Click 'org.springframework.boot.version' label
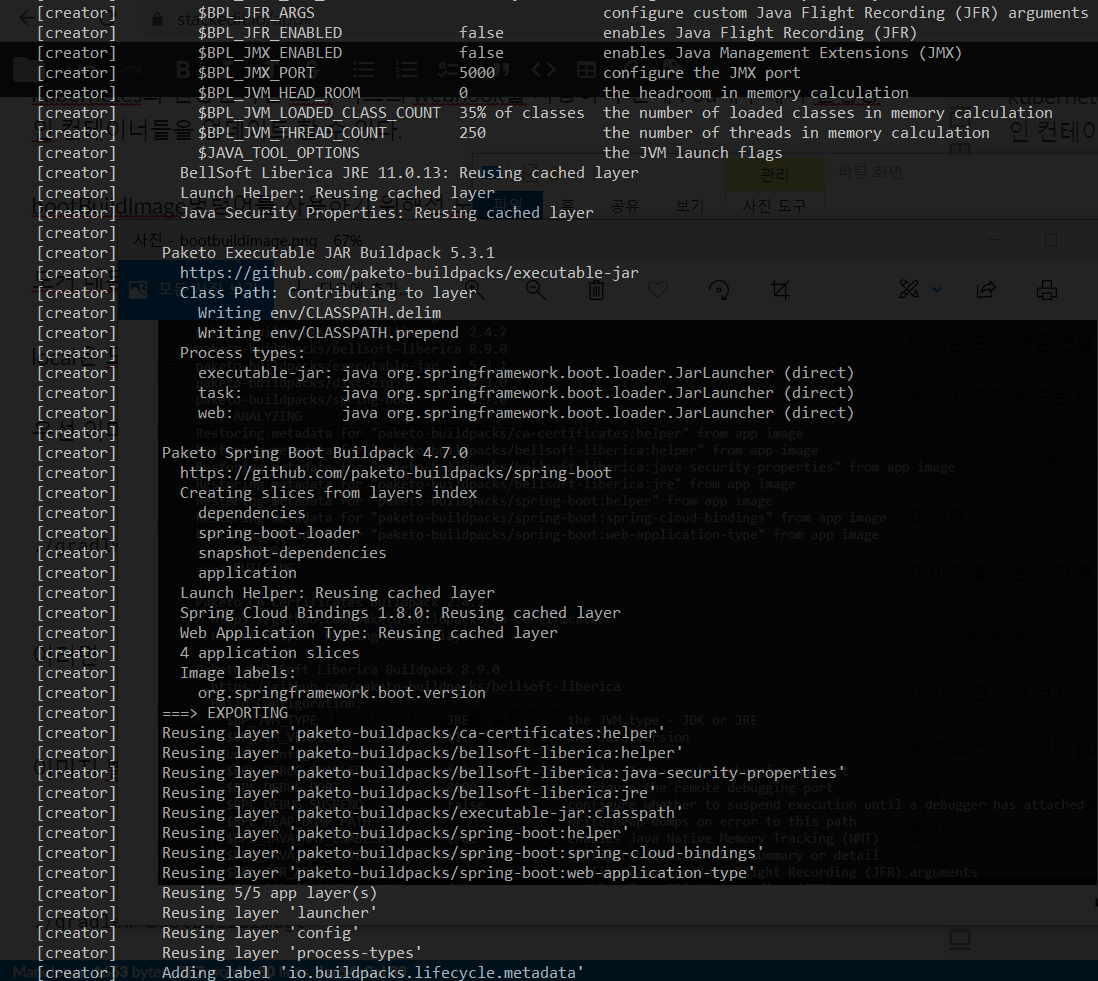 point(342,693)
